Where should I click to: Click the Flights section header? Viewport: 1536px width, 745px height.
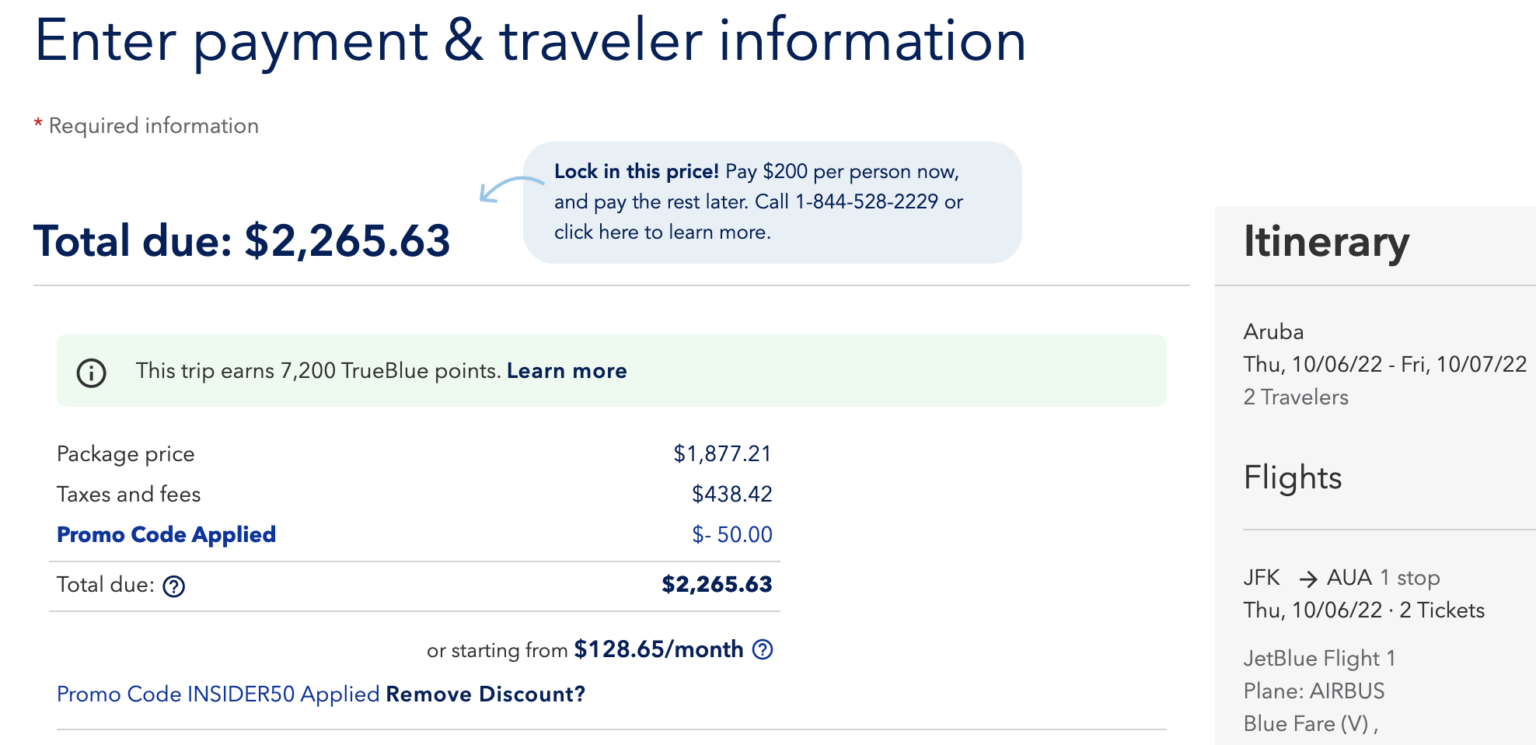coord(1292,478)
